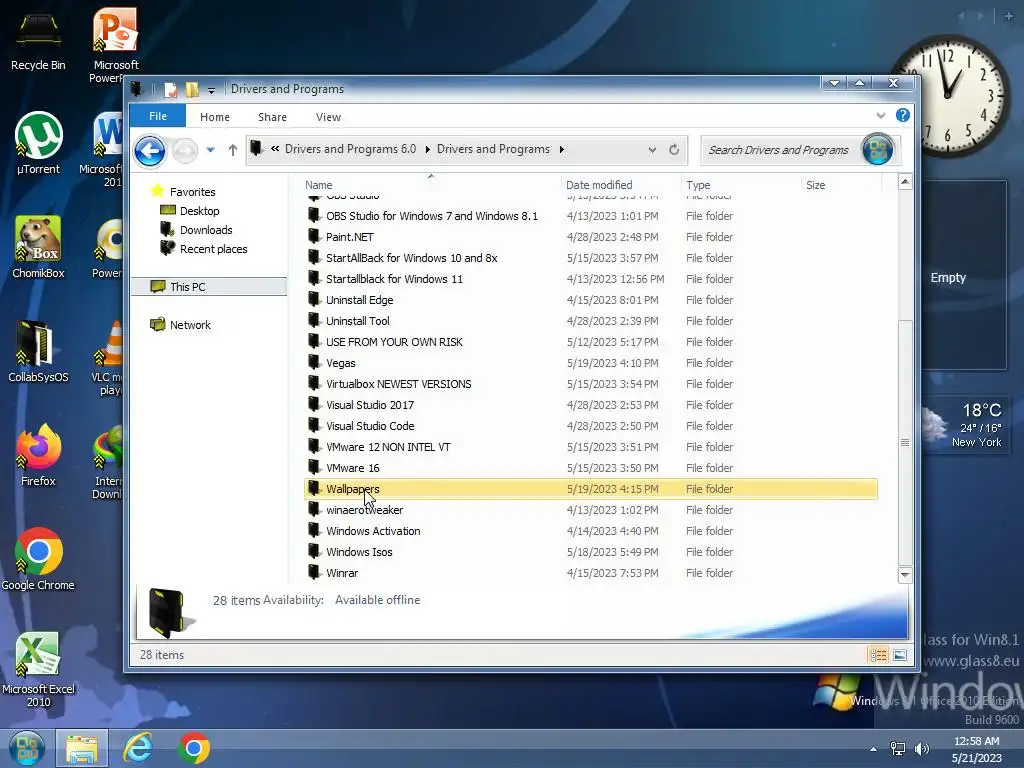Open Customize Quick Access Toolbar dropdown
Viewport: 1024px width, 768px height.
tap(211, 91)
